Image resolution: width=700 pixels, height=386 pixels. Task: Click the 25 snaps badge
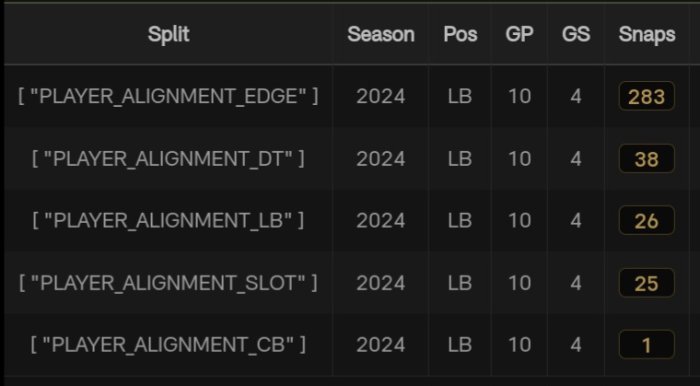646,282
